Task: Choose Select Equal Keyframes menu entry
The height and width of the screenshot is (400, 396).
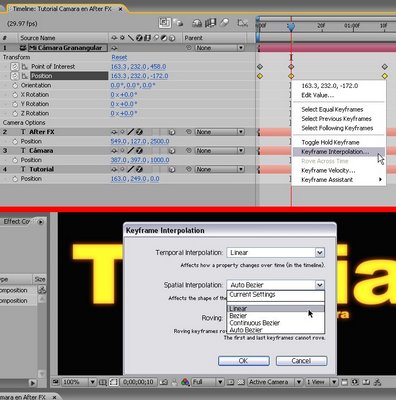Action: pos(338,109)
